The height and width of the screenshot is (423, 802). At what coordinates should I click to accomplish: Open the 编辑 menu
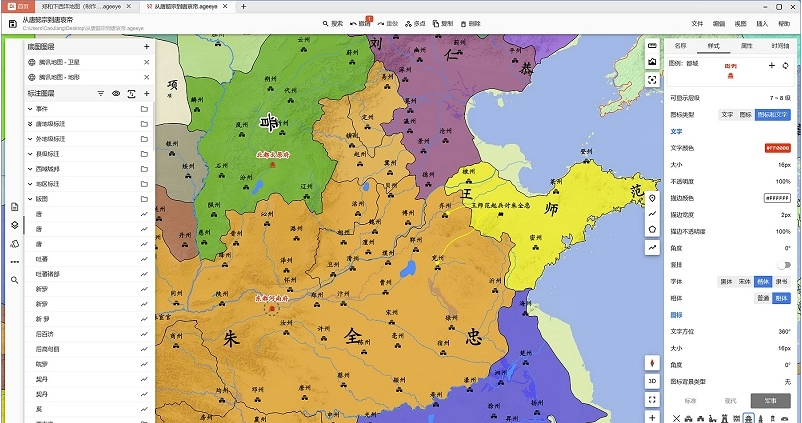click(x=719, y=24)
